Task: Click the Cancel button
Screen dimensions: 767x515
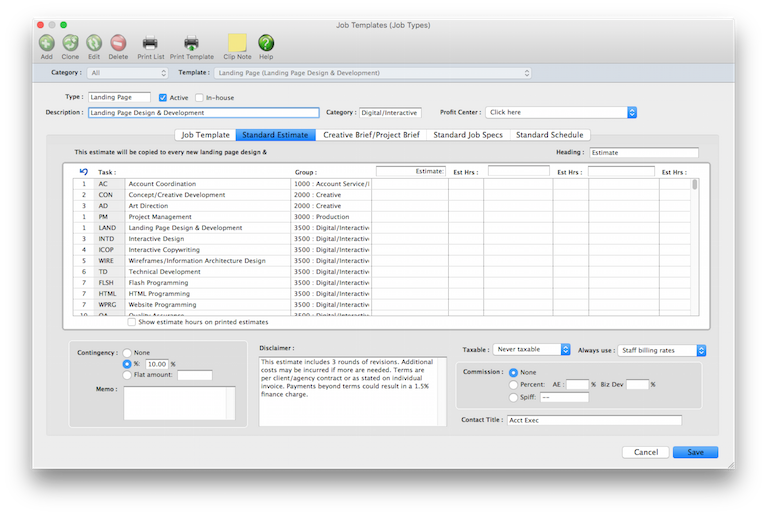Action: pyautogui.click(x=645, y=452)
